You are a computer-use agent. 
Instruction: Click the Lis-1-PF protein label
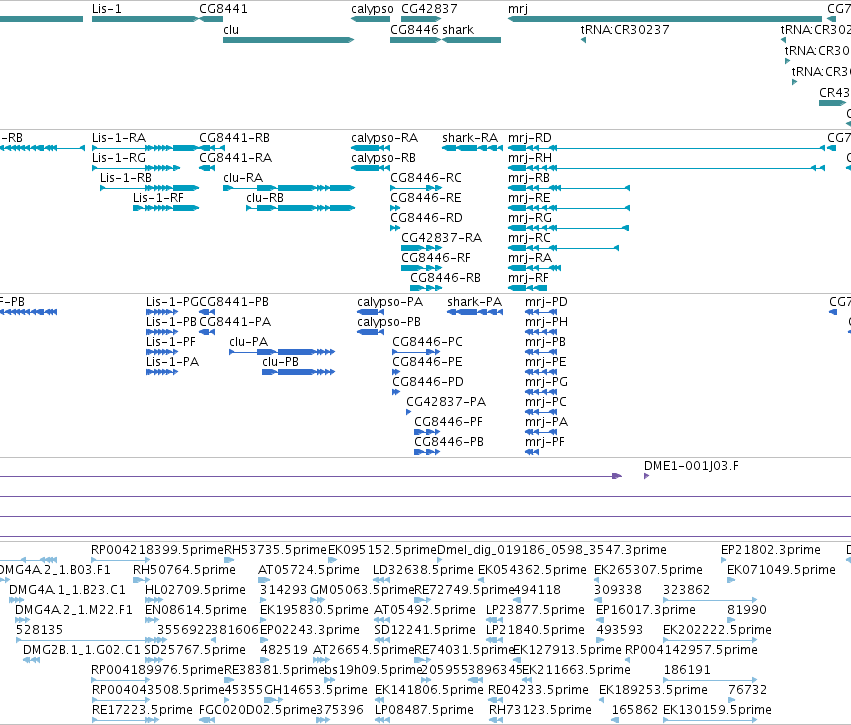pyautogui.click(x=171, y=342)
